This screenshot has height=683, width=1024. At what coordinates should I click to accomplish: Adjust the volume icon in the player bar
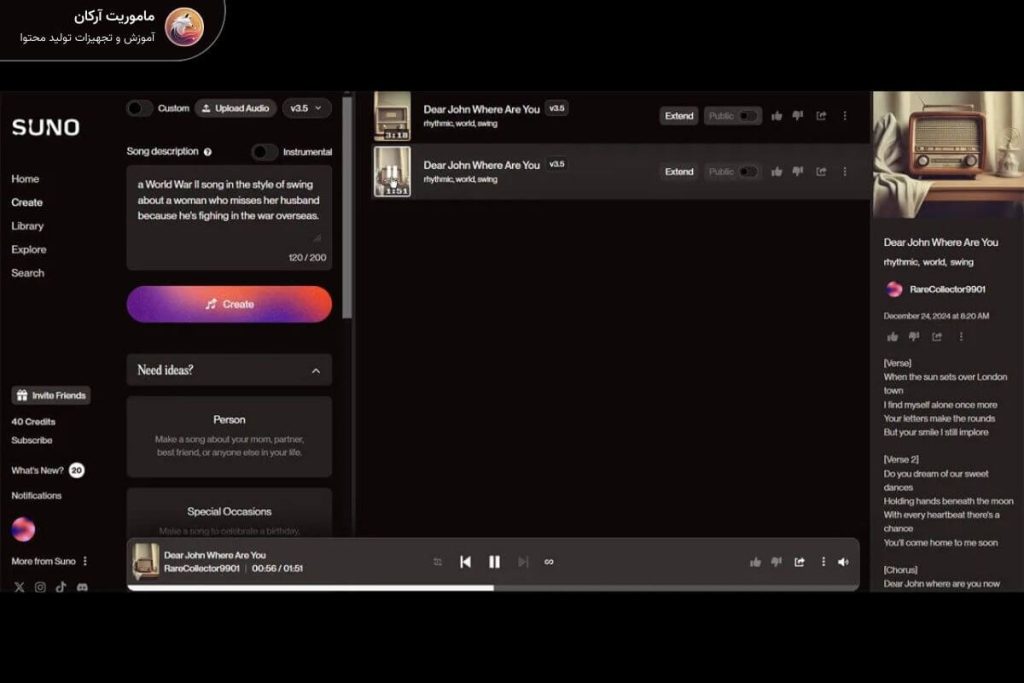click(844, 561)
